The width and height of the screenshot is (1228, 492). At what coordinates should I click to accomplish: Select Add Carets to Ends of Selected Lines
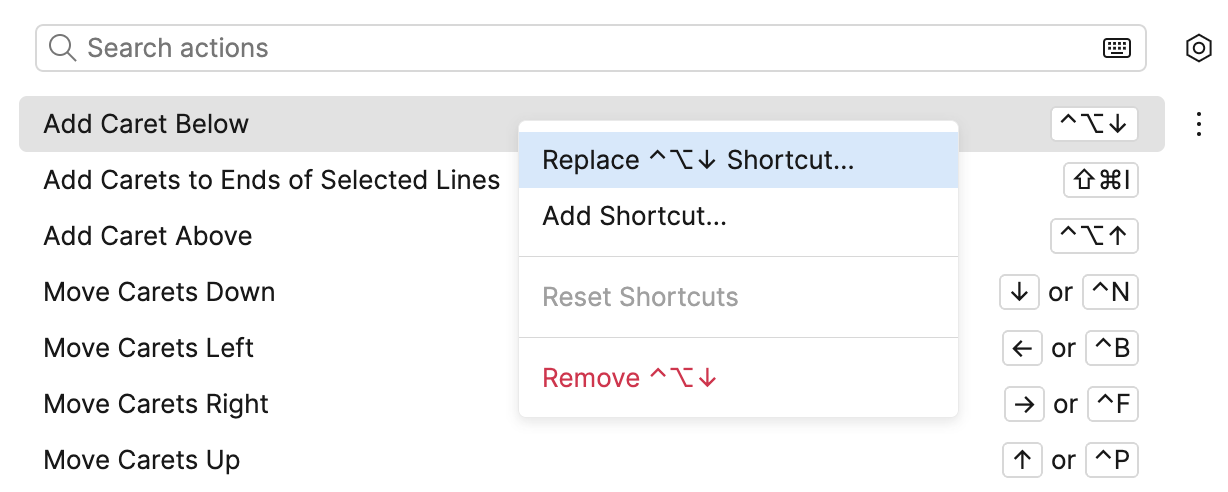(272, 180)
